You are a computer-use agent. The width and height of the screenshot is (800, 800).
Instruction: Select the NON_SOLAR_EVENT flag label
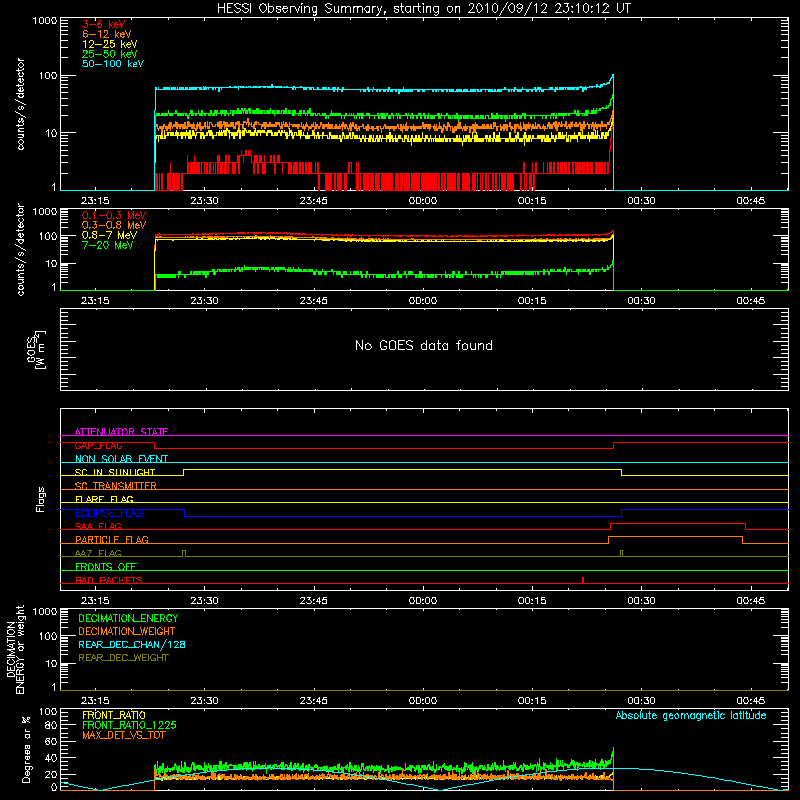pos(121,459)
